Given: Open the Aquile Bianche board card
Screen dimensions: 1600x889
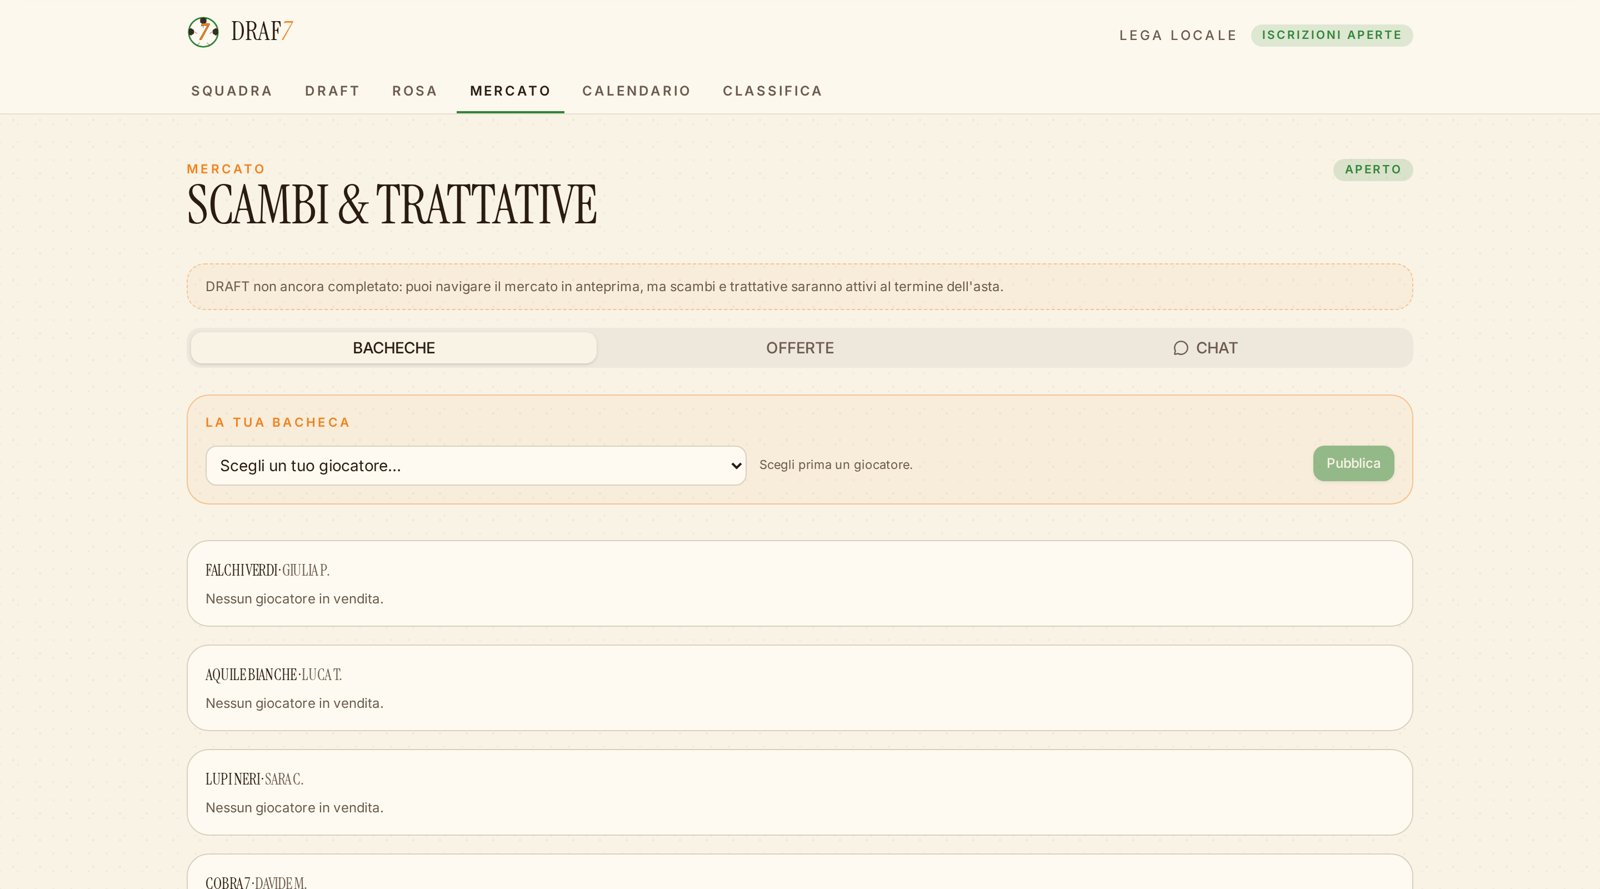Looking at the screenshot, I should (x=800, y=688).
